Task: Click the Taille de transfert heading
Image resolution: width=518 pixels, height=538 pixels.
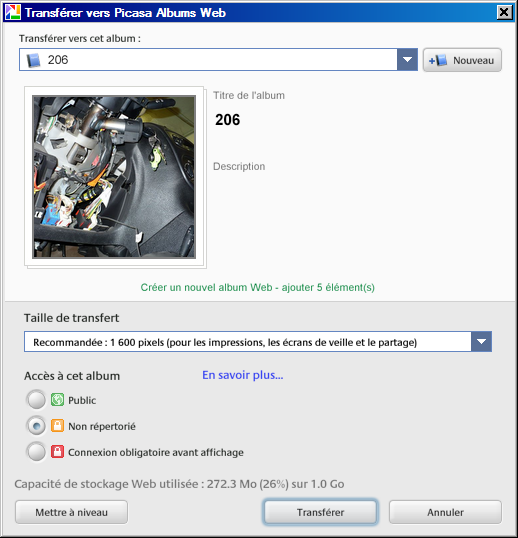Action: click(x=71, y=318)
